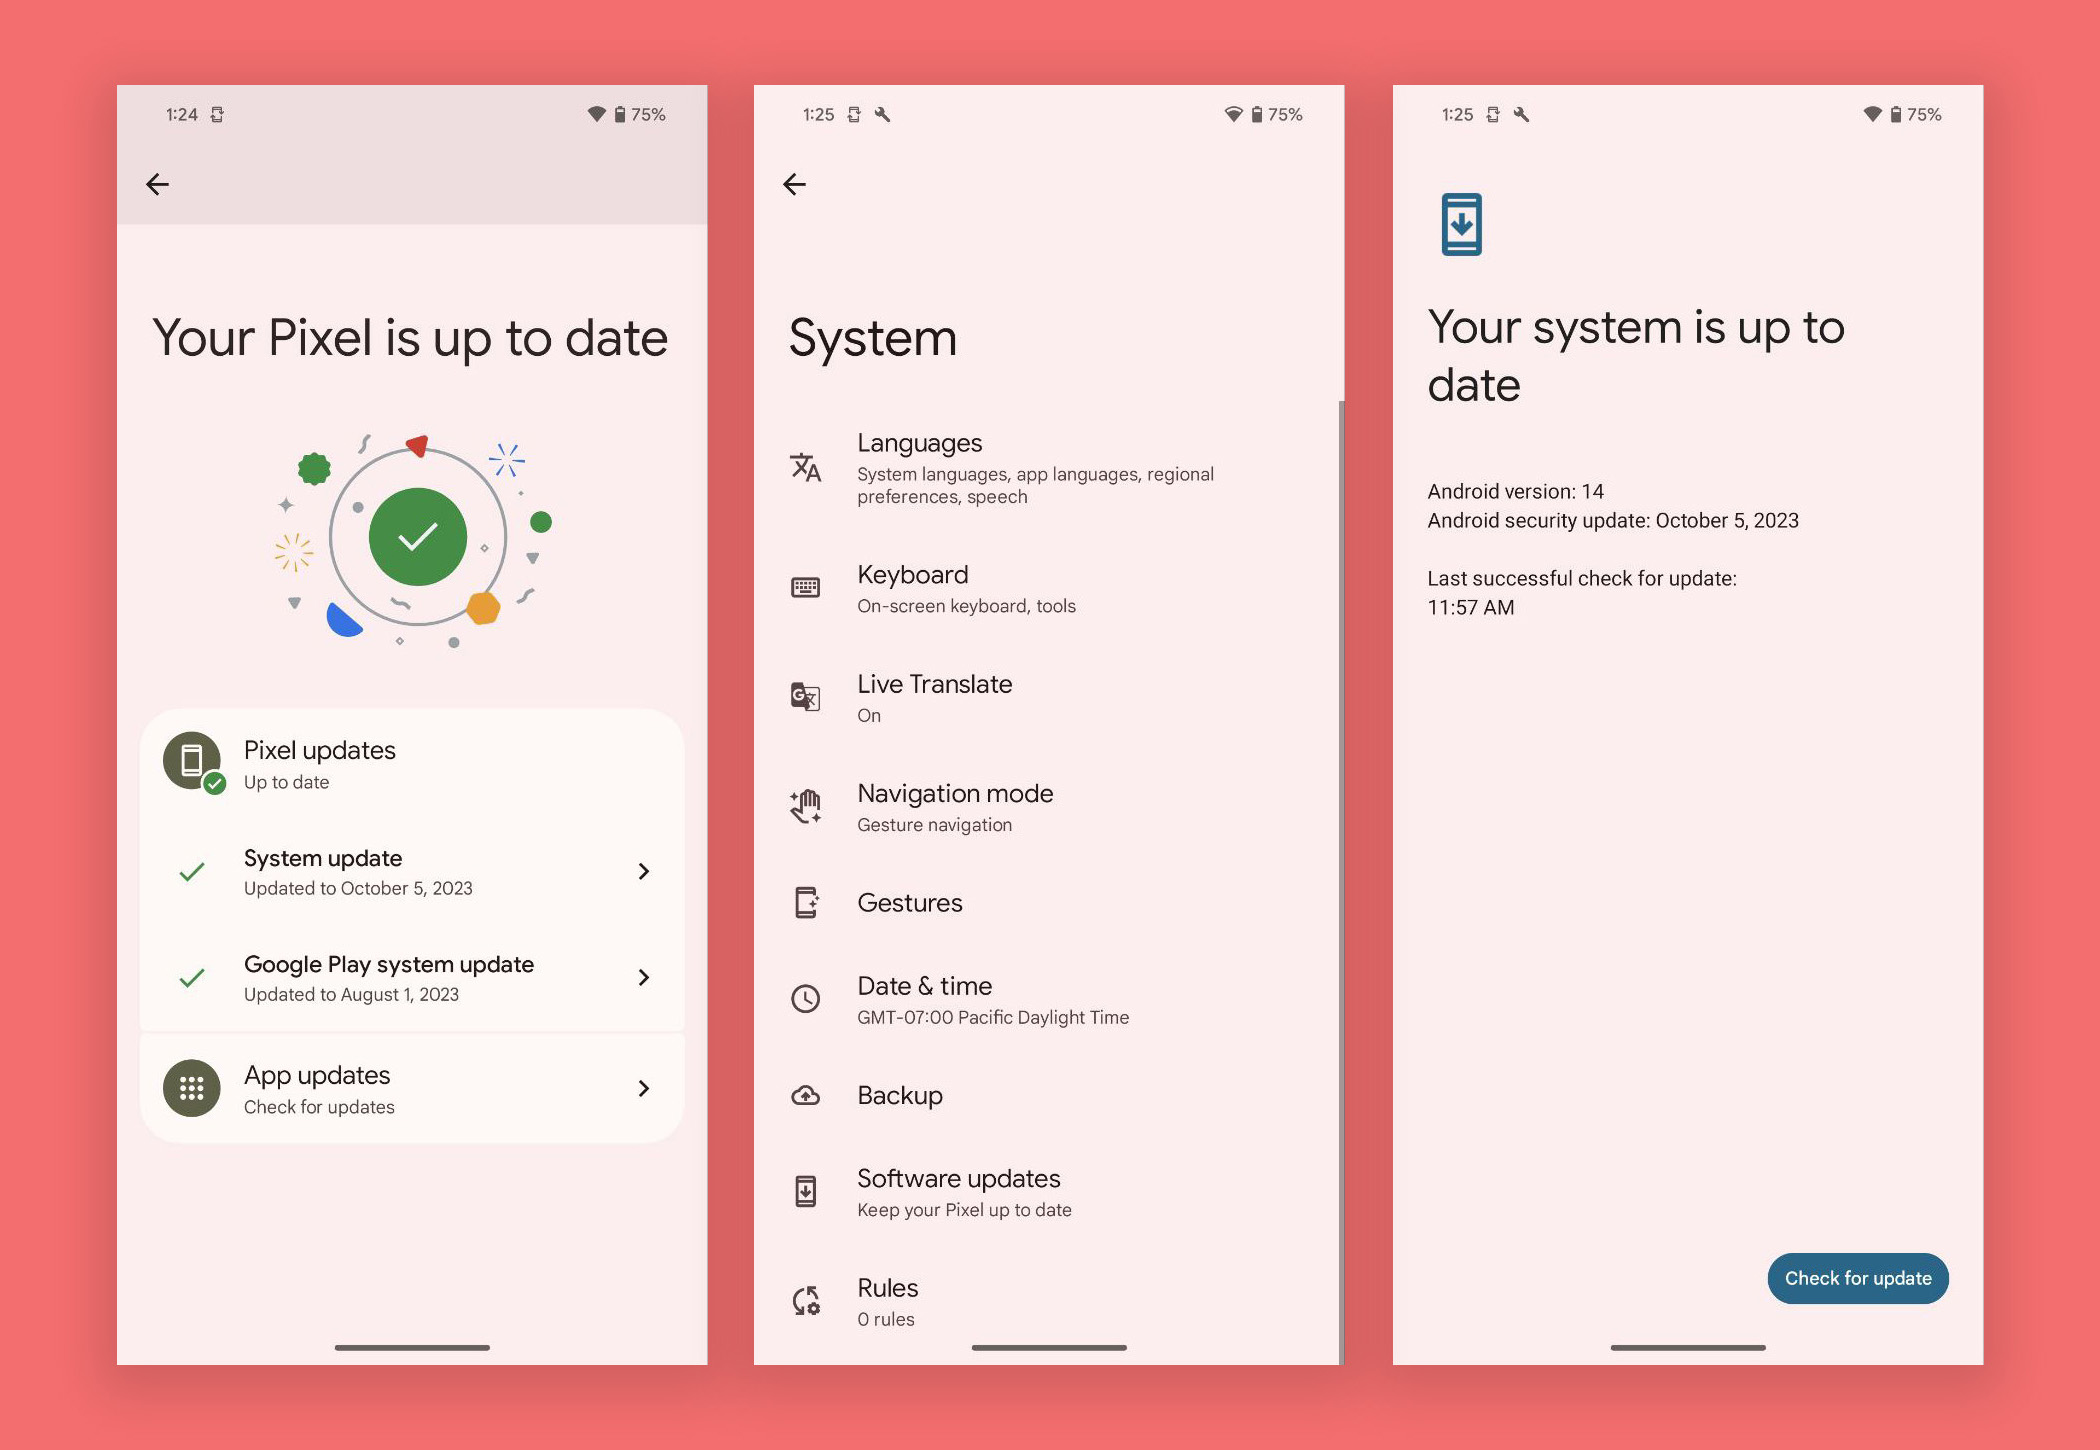Click the Software updates icon
This screenshot has height=1450, width=2100.
806,1193
